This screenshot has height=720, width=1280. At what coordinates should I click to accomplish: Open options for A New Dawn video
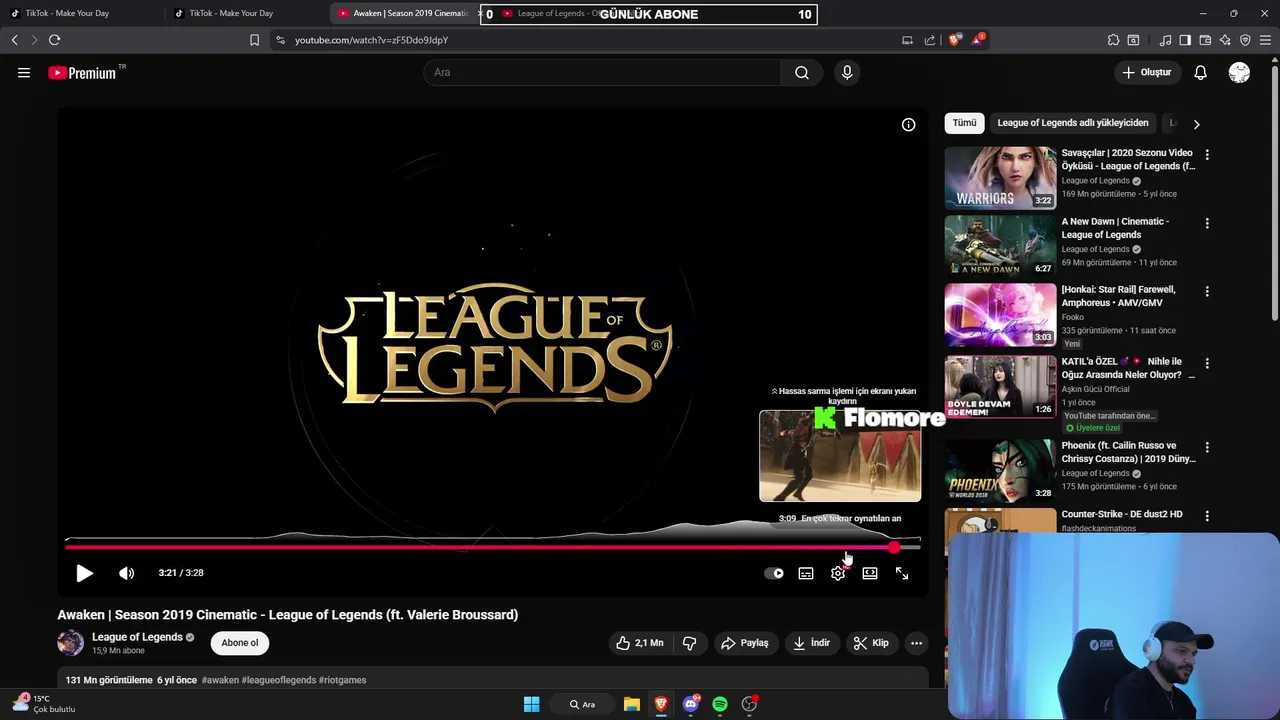point(1207,223)
